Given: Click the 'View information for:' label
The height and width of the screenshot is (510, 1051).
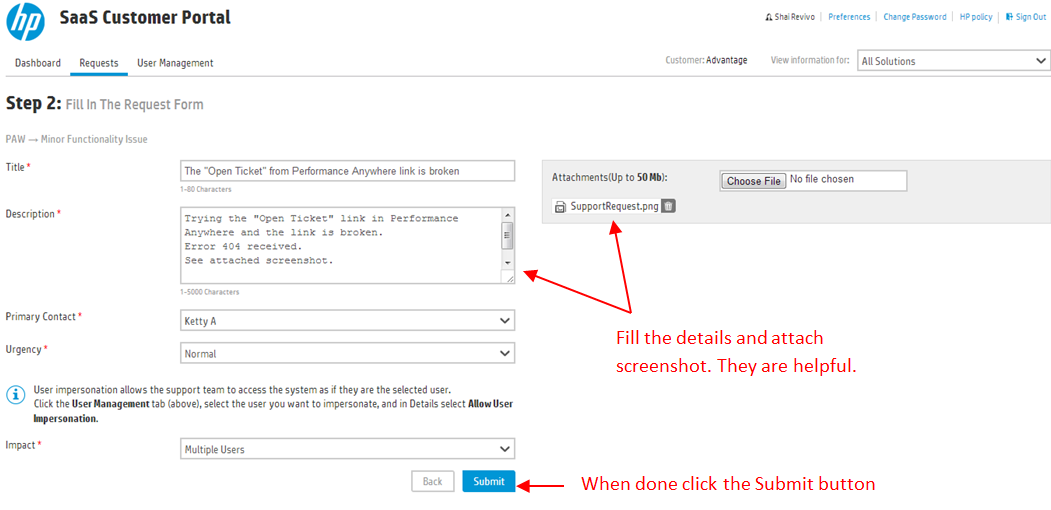Looking at the screenshot, I should [x=810, y=60].
